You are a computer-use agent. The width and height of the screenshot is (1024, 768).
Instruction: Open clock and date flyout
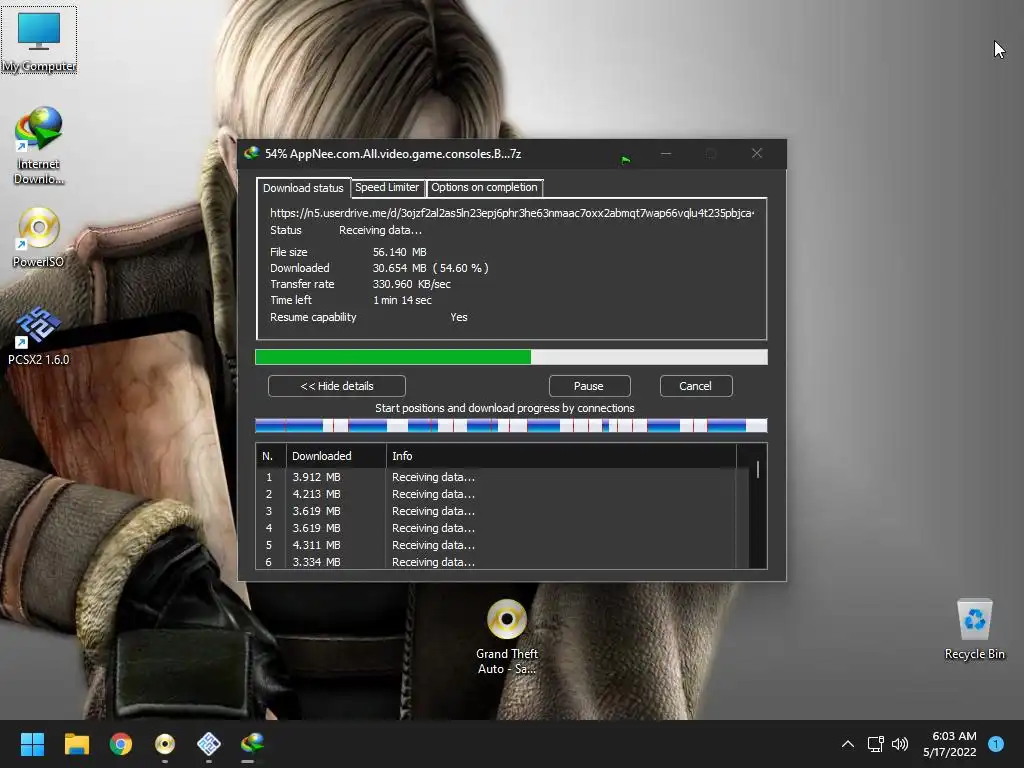[x=950, y=744]
